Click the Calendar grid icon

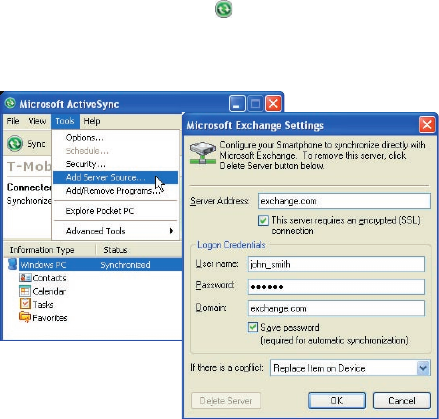pos(25,291)
